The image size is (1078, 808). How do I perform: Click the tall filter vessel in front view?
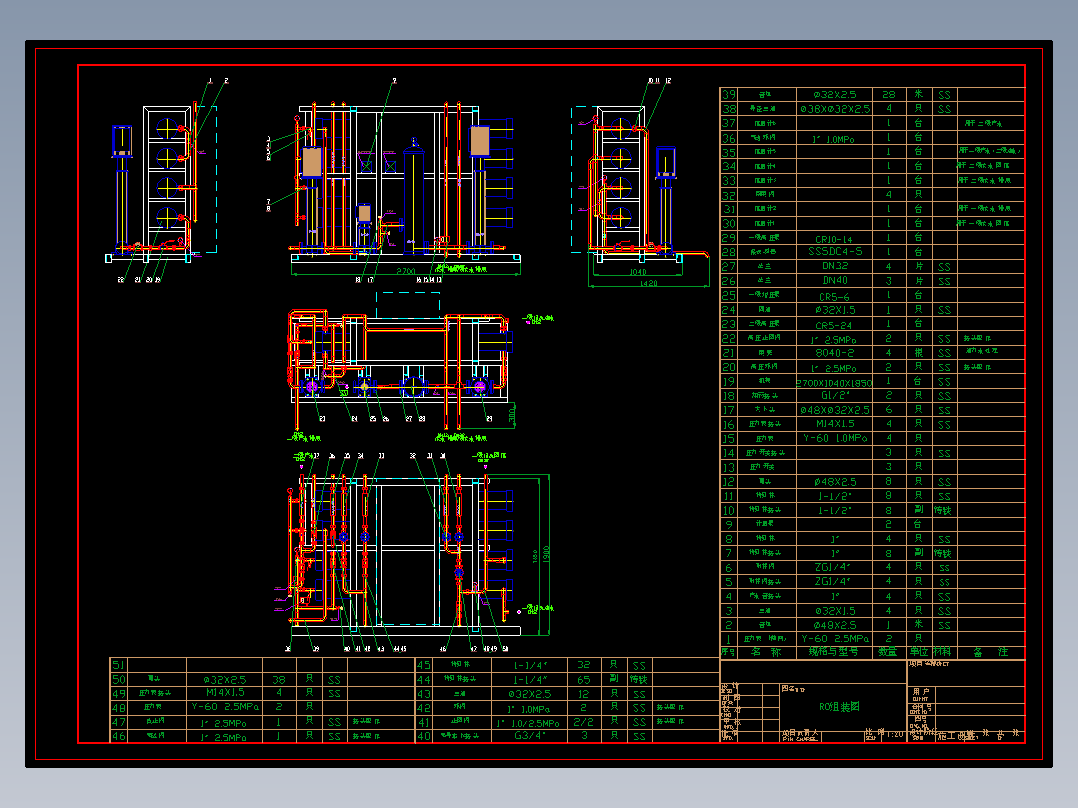click(413, 195)
